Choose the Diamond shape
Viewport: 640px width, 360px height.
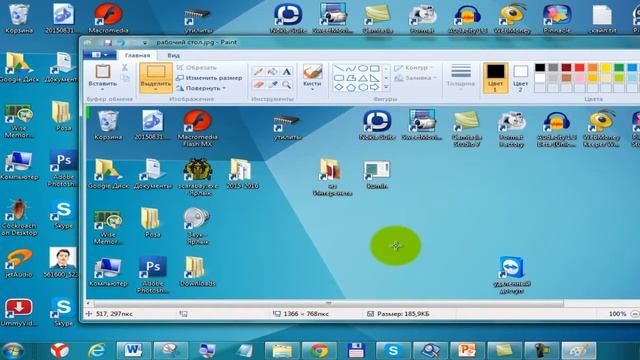[x=339, y=87]
